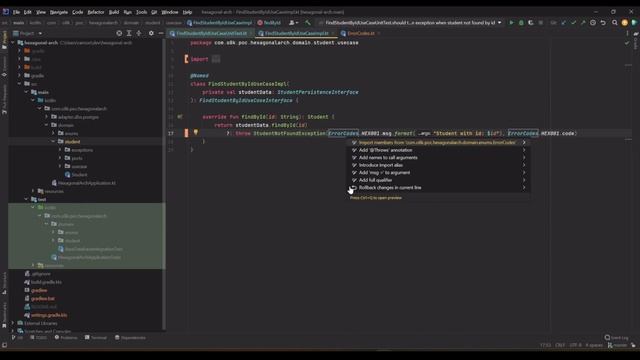Select build.gradle.kts file

tap(43, 282)
